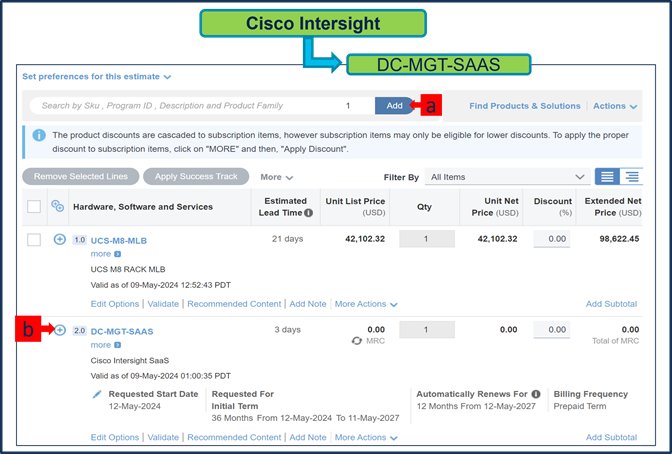Click the Extended Net Price 98,622.45 value
The height and width of the screenshot is (454, 672).
[x=619, y=239]
